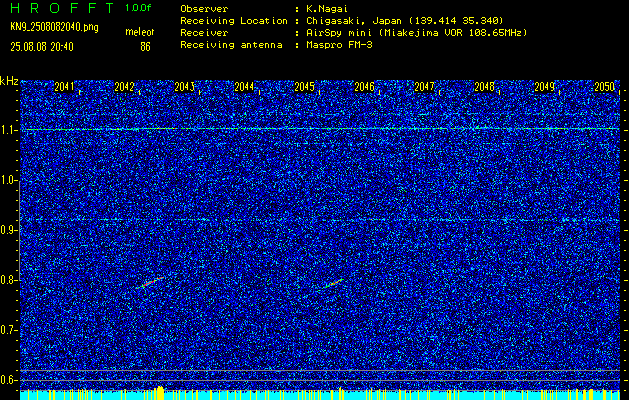Image resolution: width=629 pixels, height=400 pixels.
Task: Click the Receiving Location field label
Action: tap(234, 21)
